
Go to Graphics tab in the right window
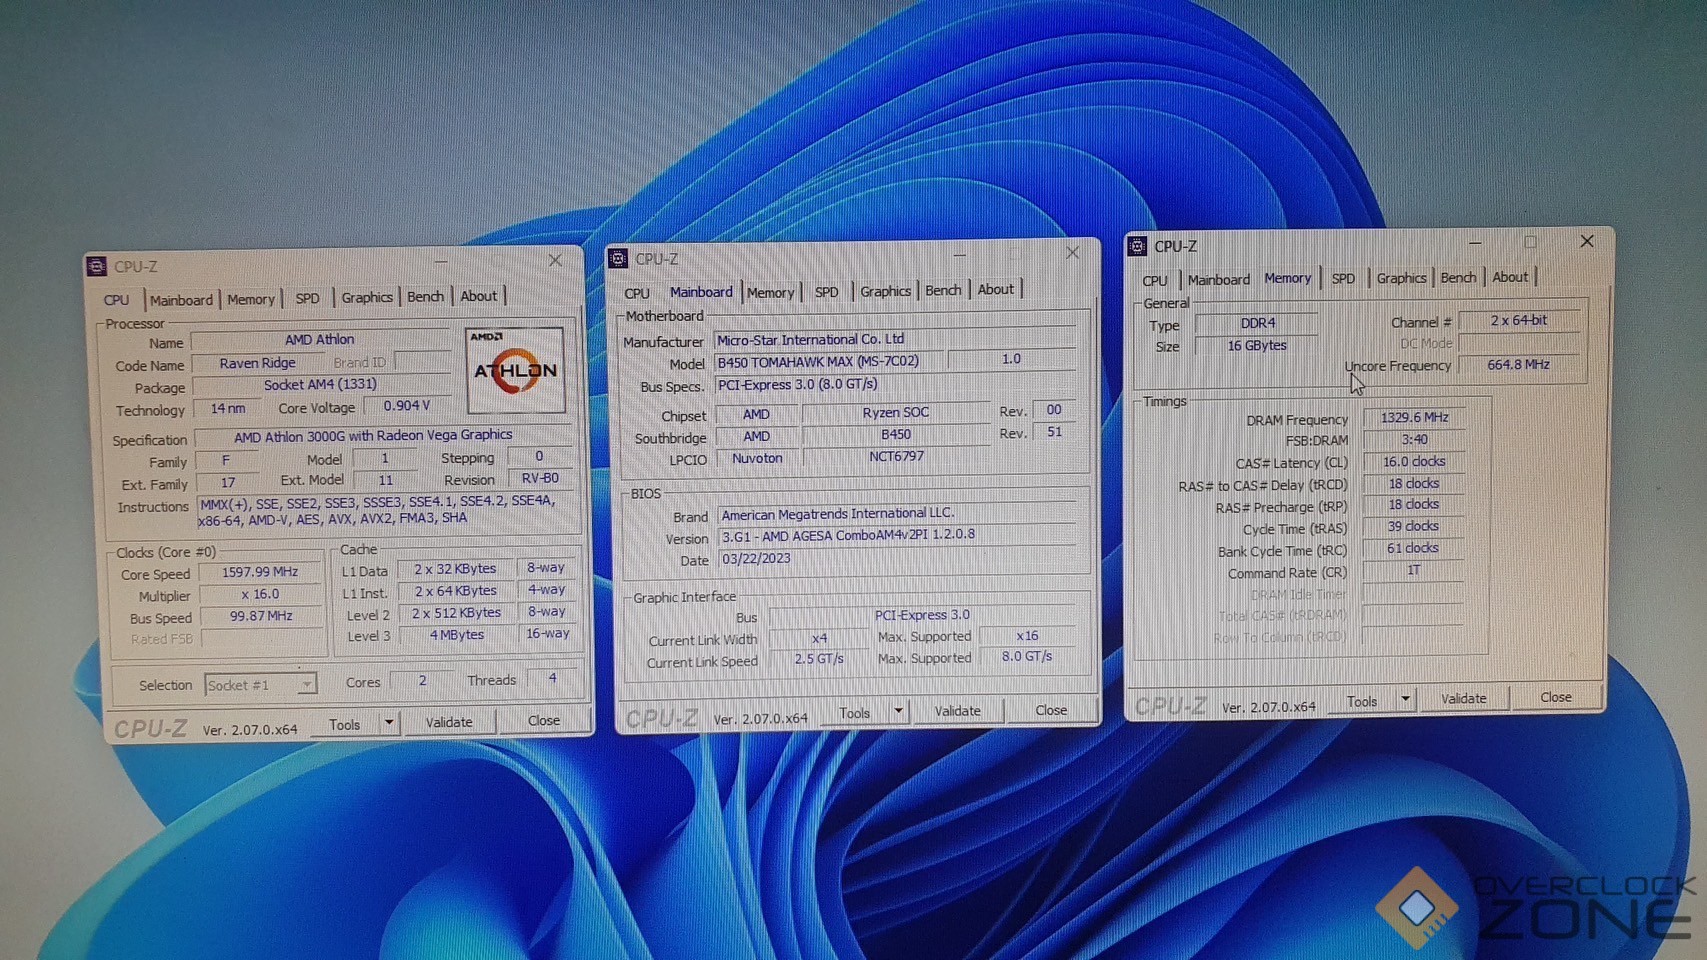point(1401,278)
